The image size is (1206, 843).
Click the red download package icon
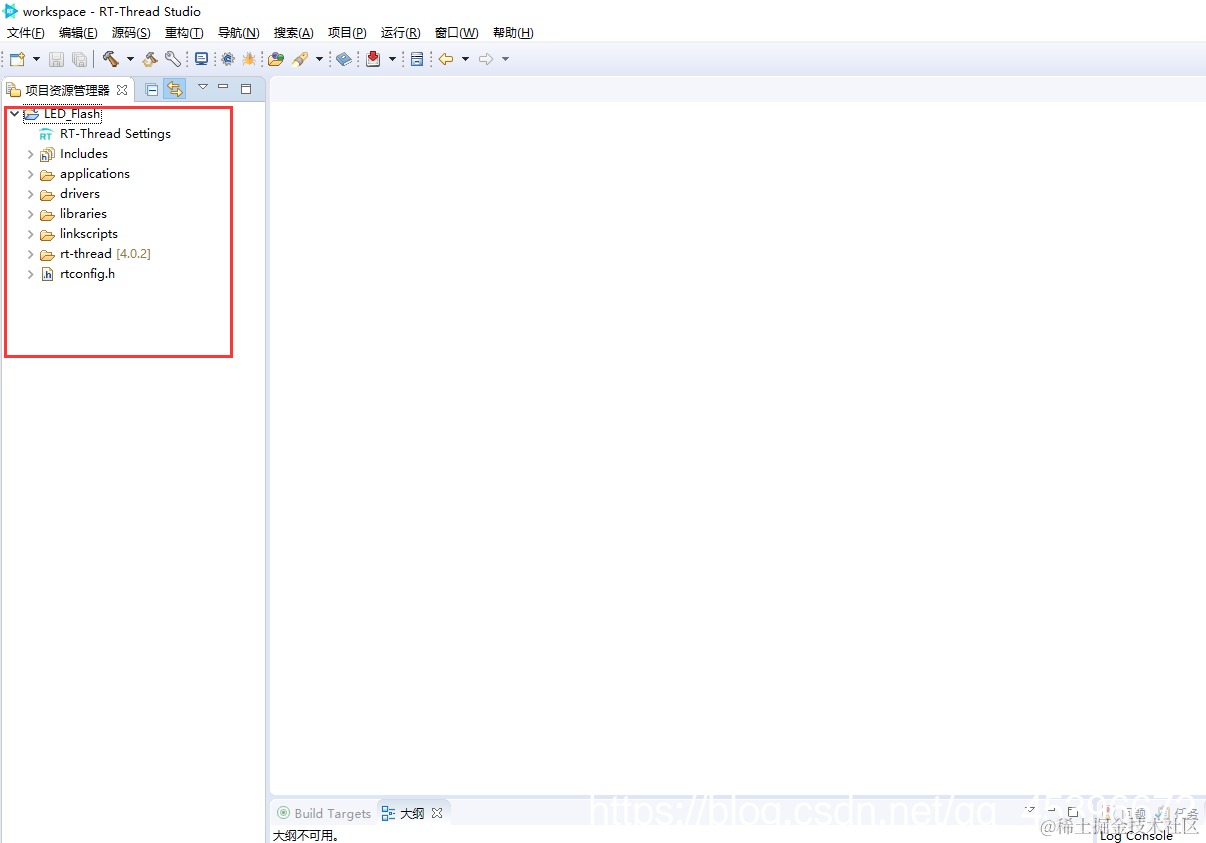click(373, 60)
